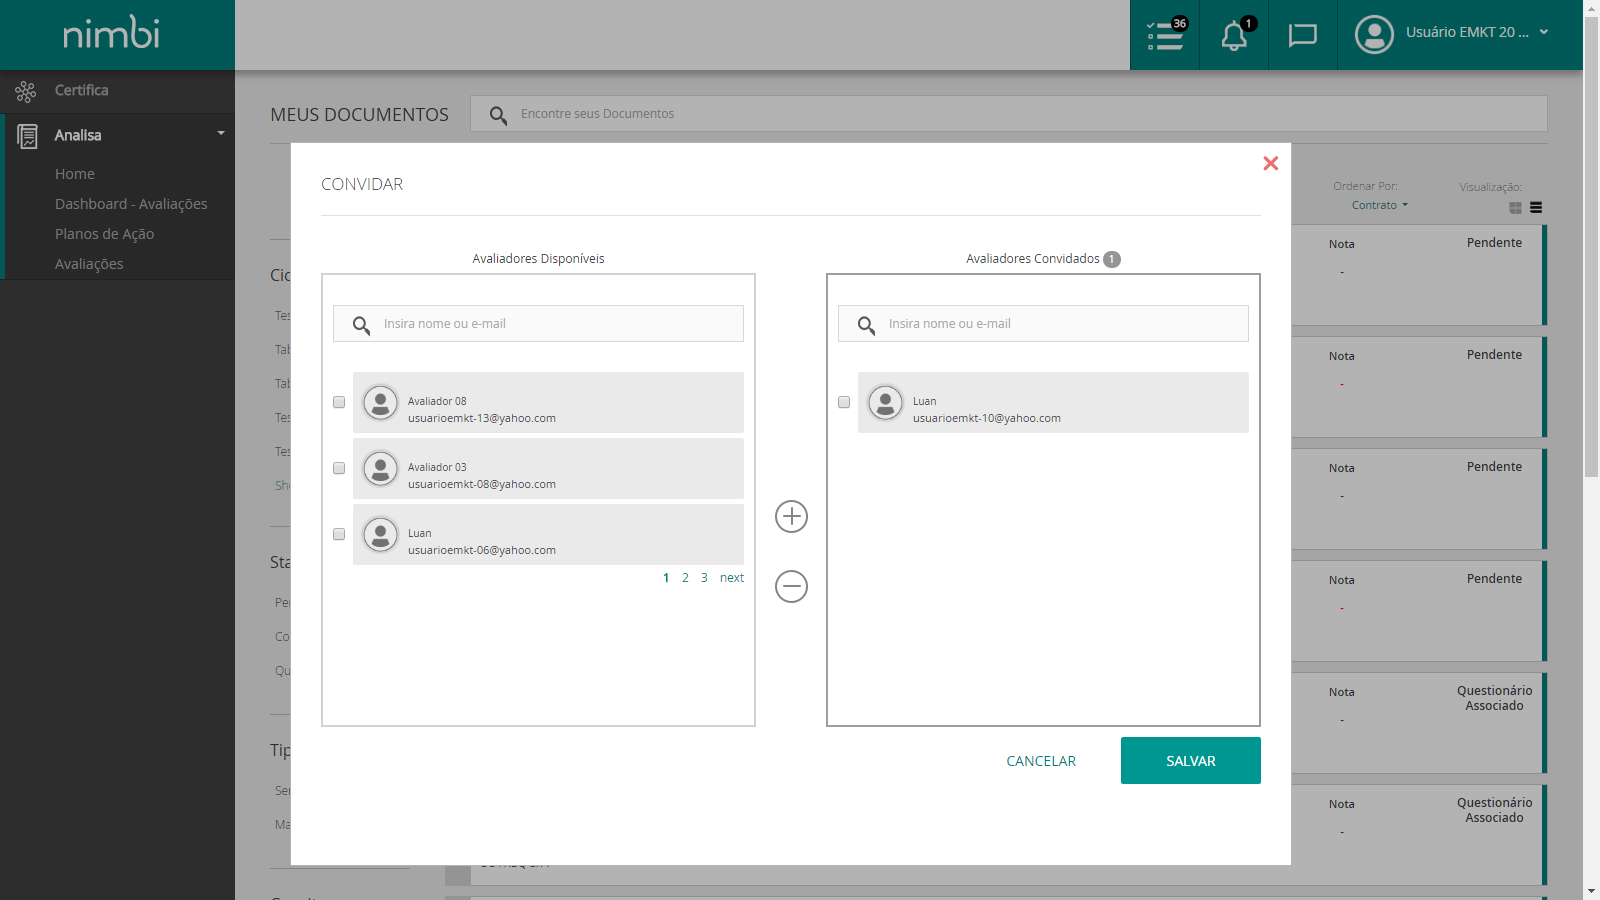
Task: Switch to grid view icon
Action: coord(1515,208)
